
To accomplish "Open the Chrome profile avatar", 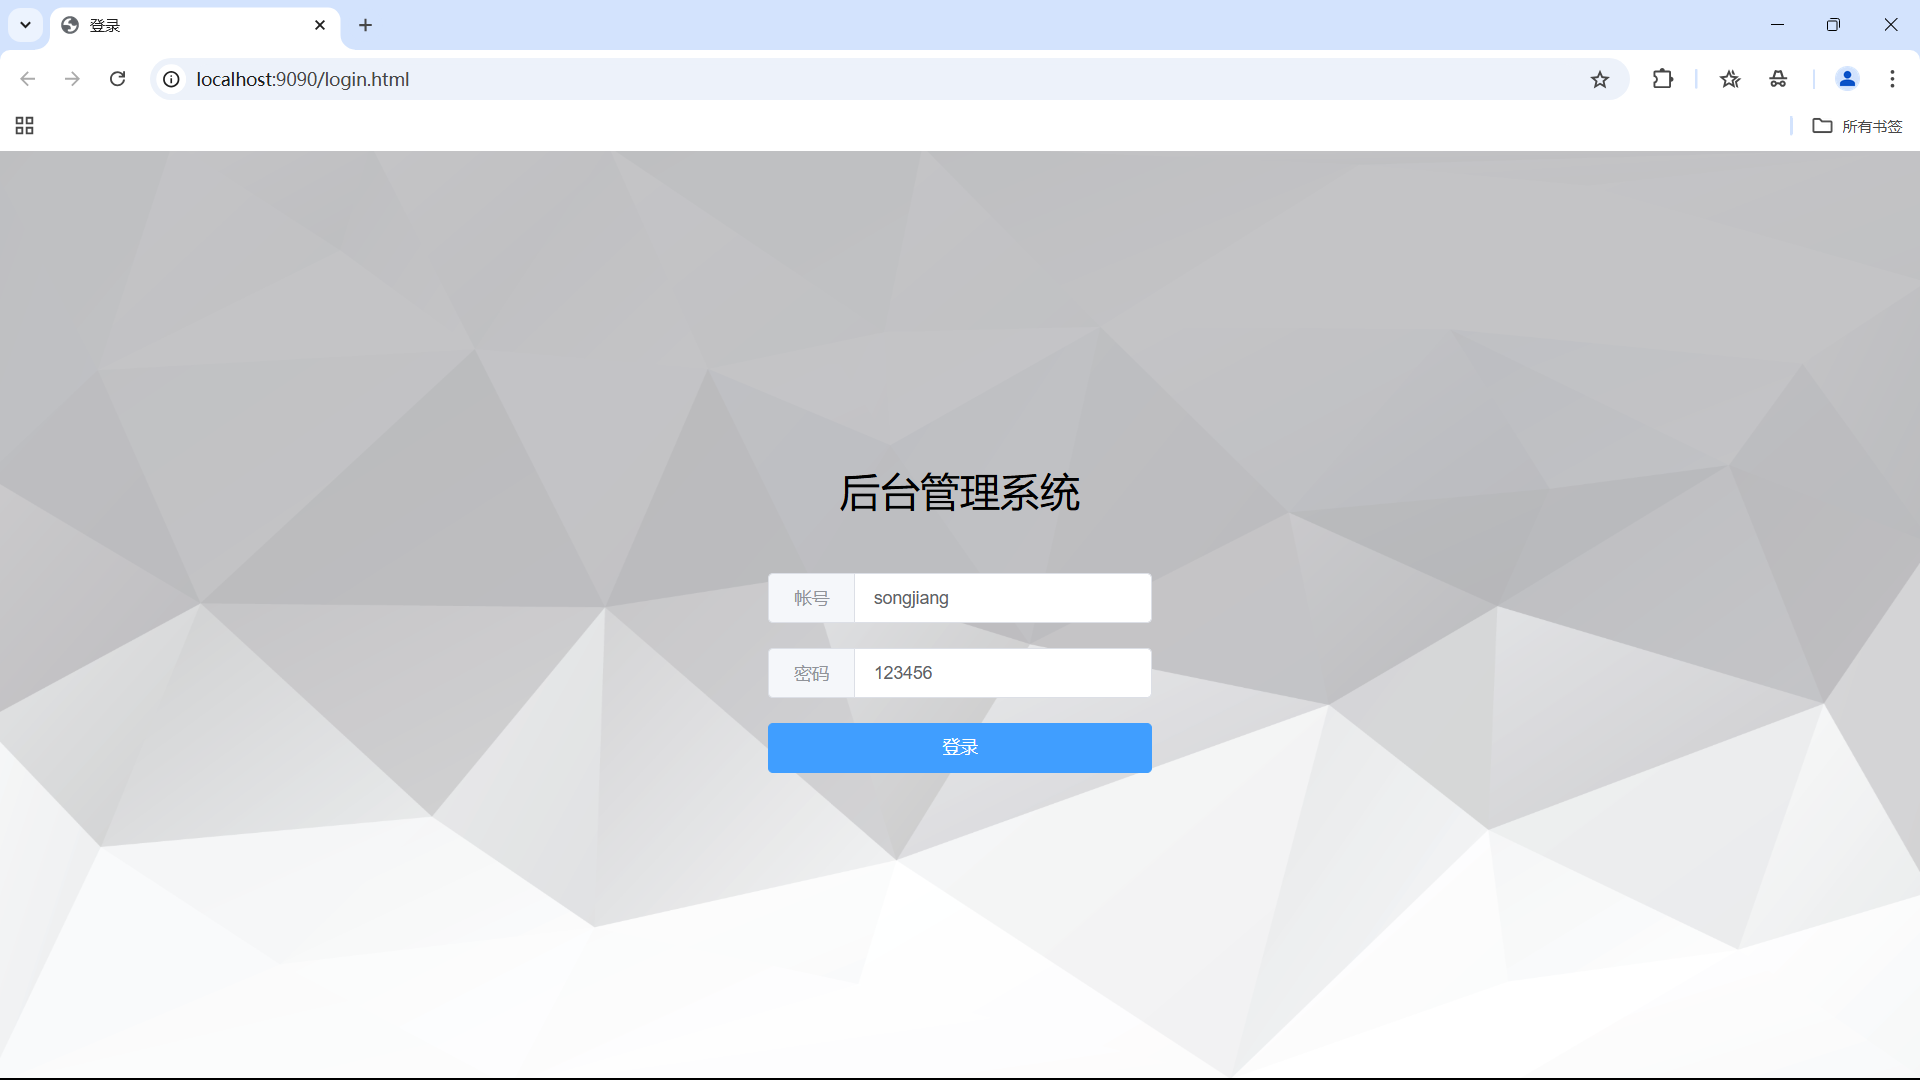I will pos(1846,79).
